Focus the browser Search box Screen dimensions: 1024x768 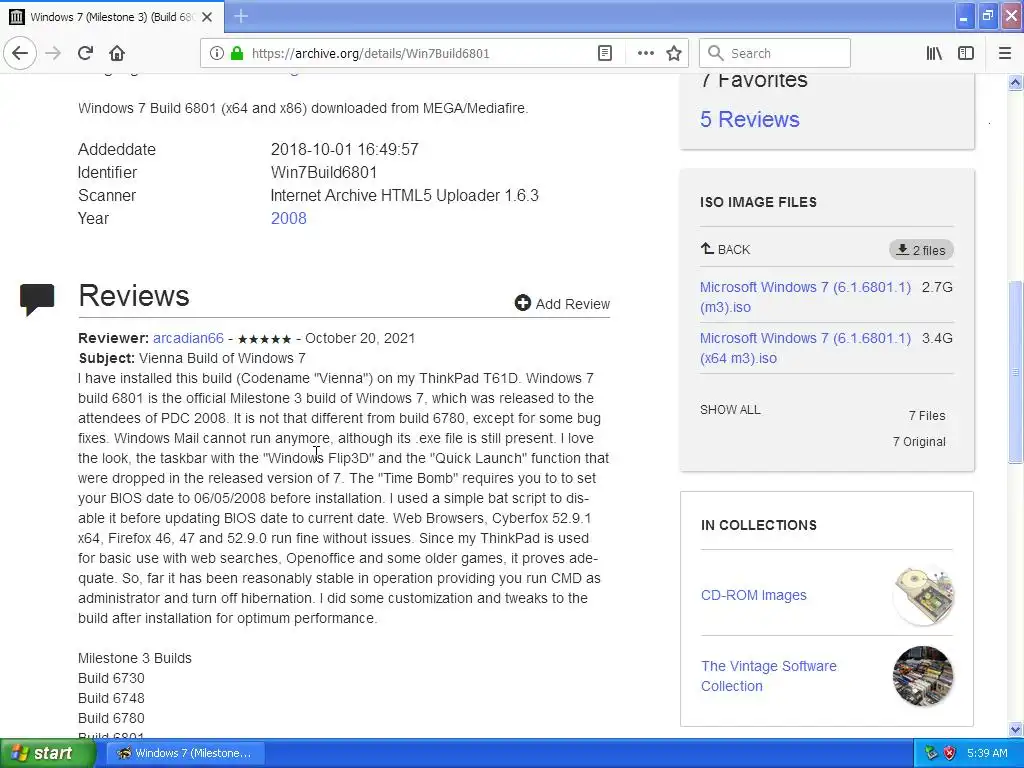pyautogui.click(x=775, y=53)
